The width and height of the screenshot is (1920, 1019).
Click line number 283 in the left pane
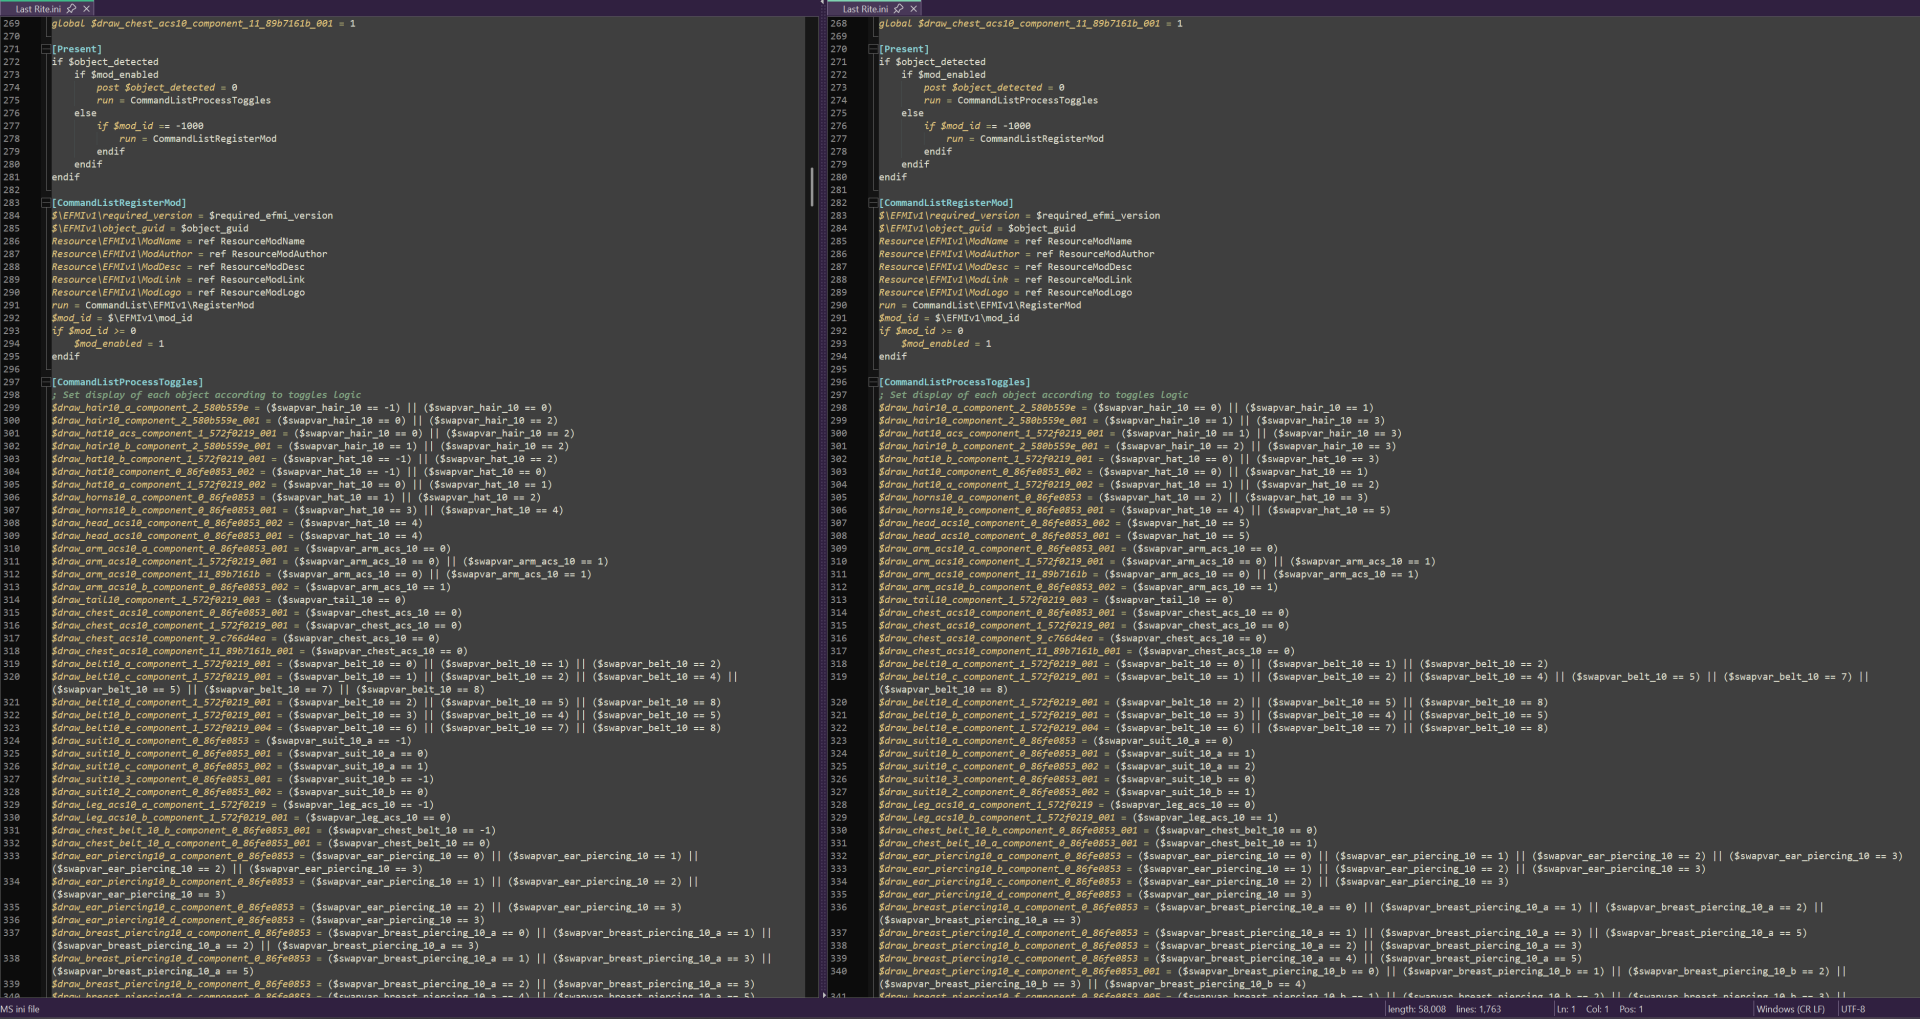point(12,203)
